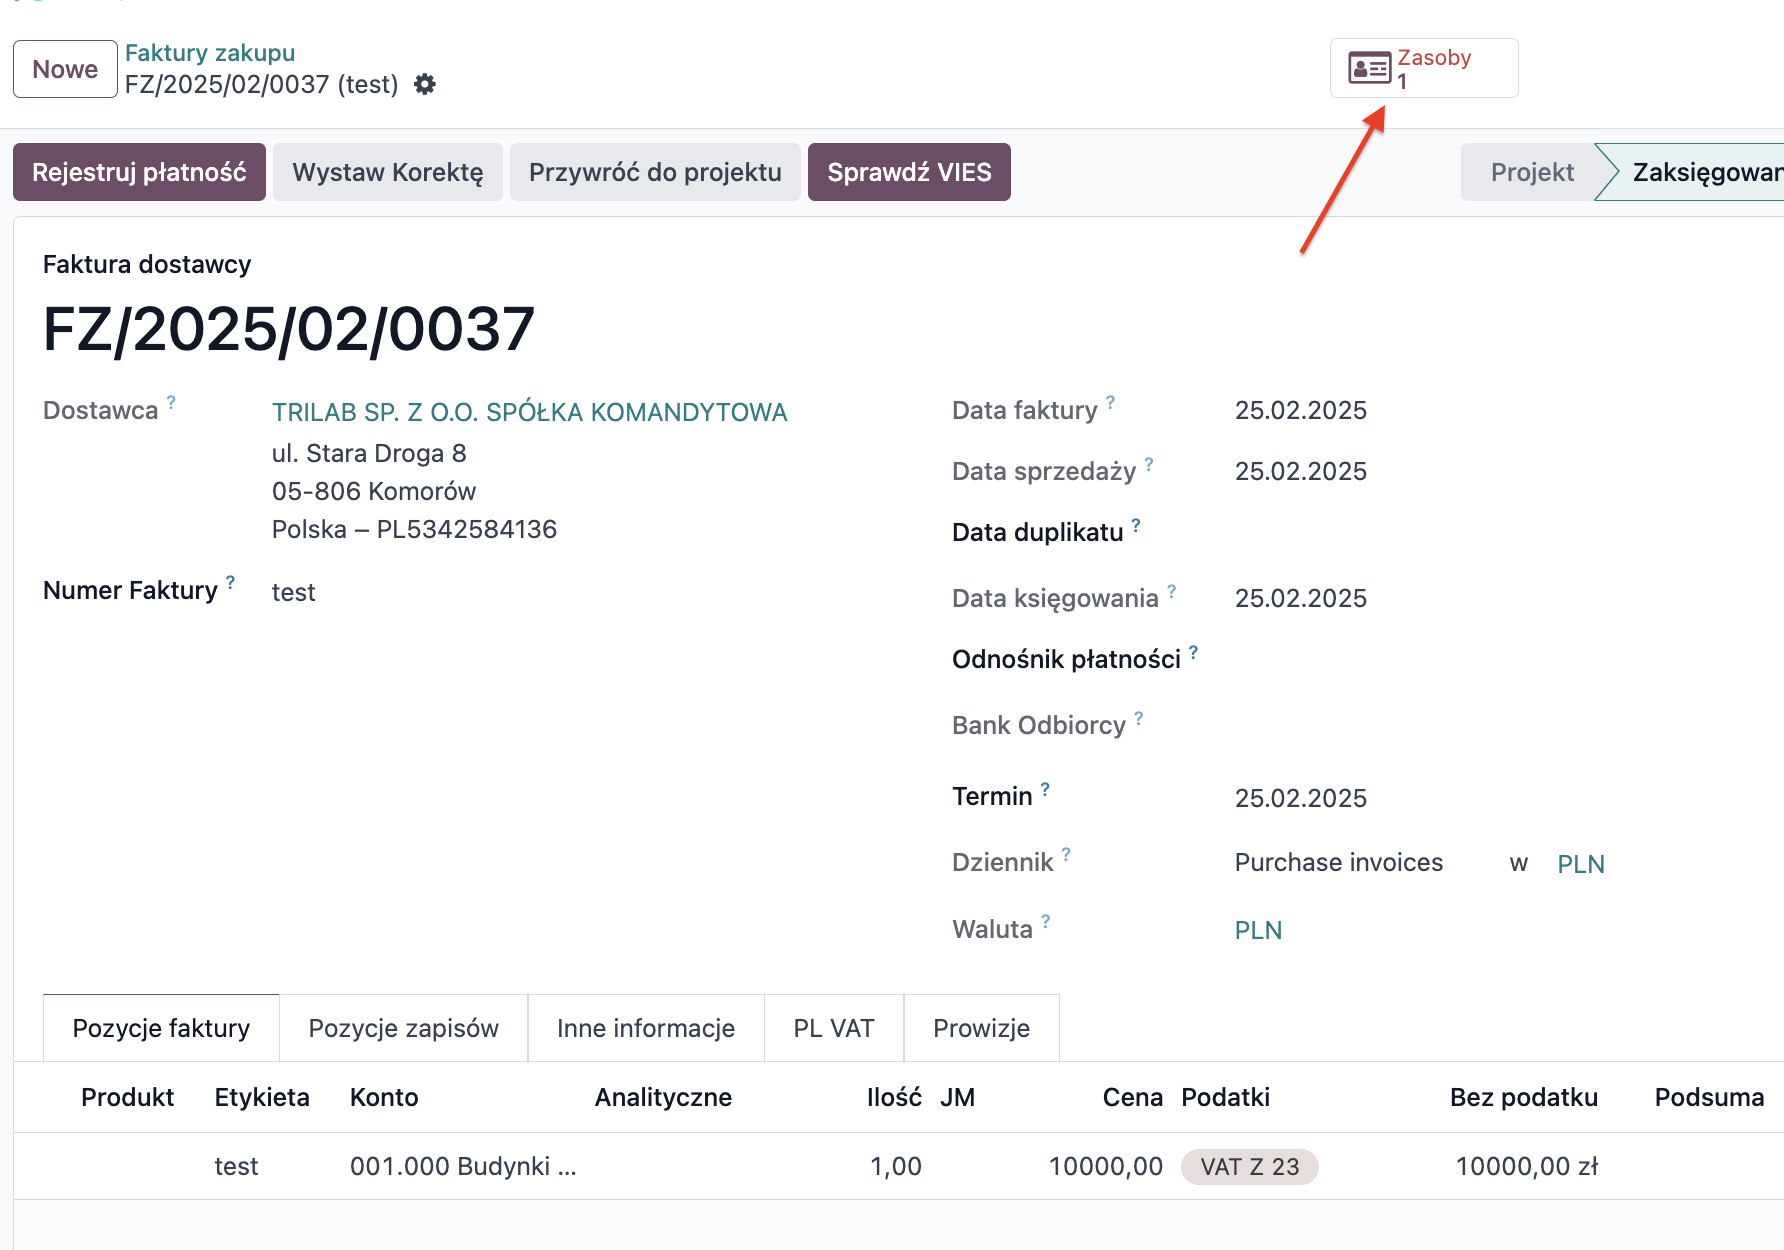The image size is (1784, 1250).
Task: Switch to Pozycje faktury tab
Action: [161, 1028]
